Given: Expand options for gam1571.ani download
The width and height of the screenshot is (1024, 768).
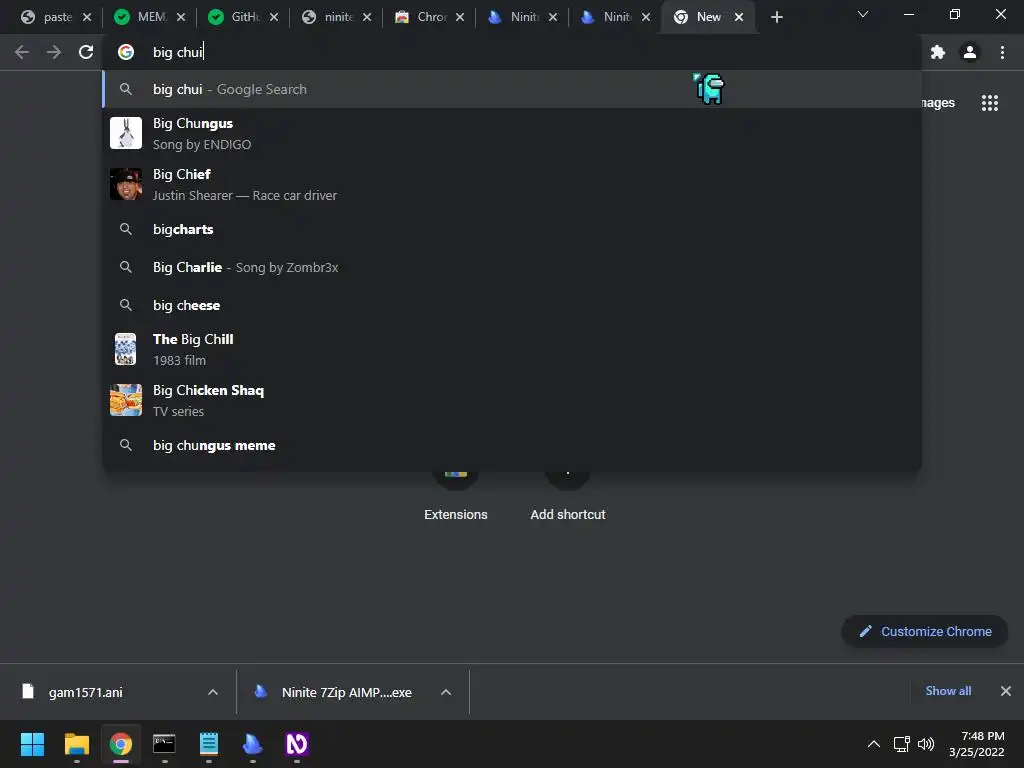Looking at the screenshot, I should (x=213, y=692).
